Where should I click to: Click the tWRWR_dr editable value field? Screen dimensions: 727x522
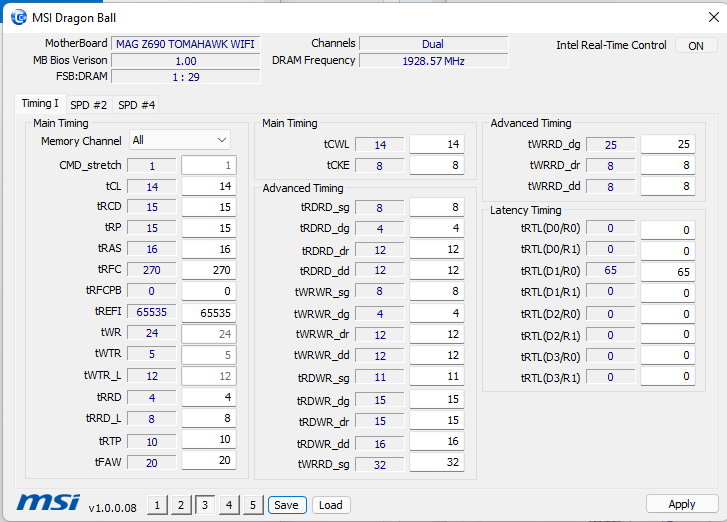[437, 334]
